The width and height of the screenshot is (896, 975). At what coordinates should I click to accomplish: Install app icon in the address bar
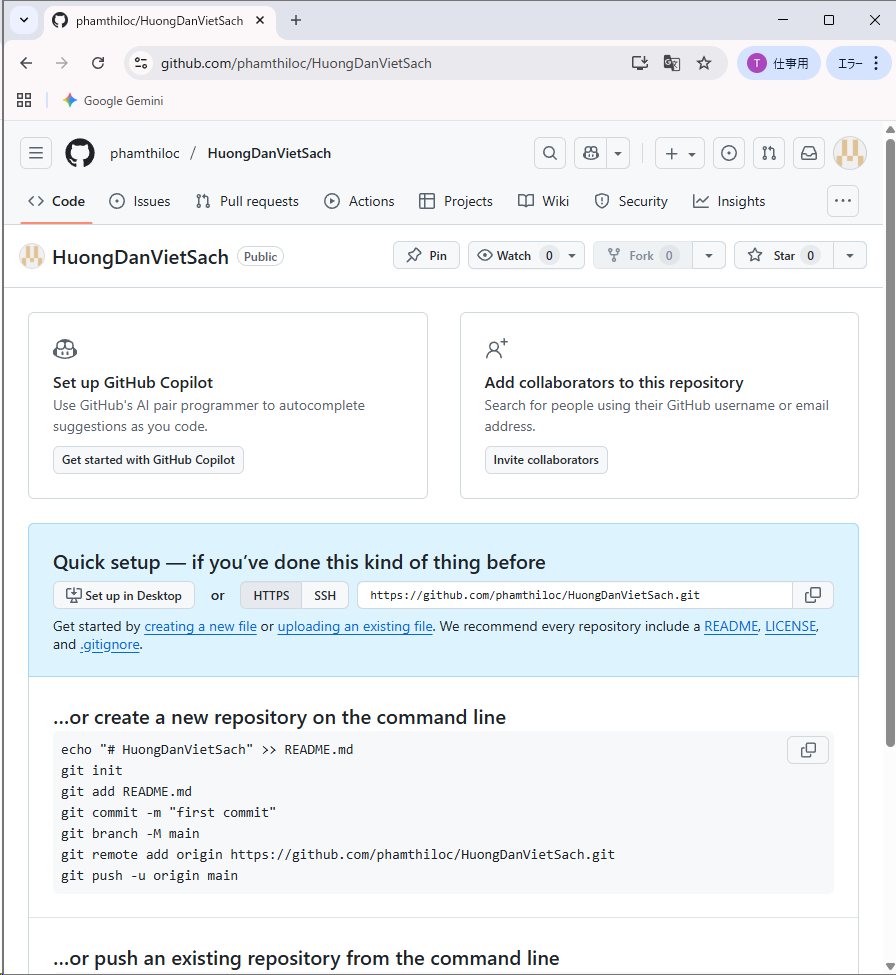[640, 63]
